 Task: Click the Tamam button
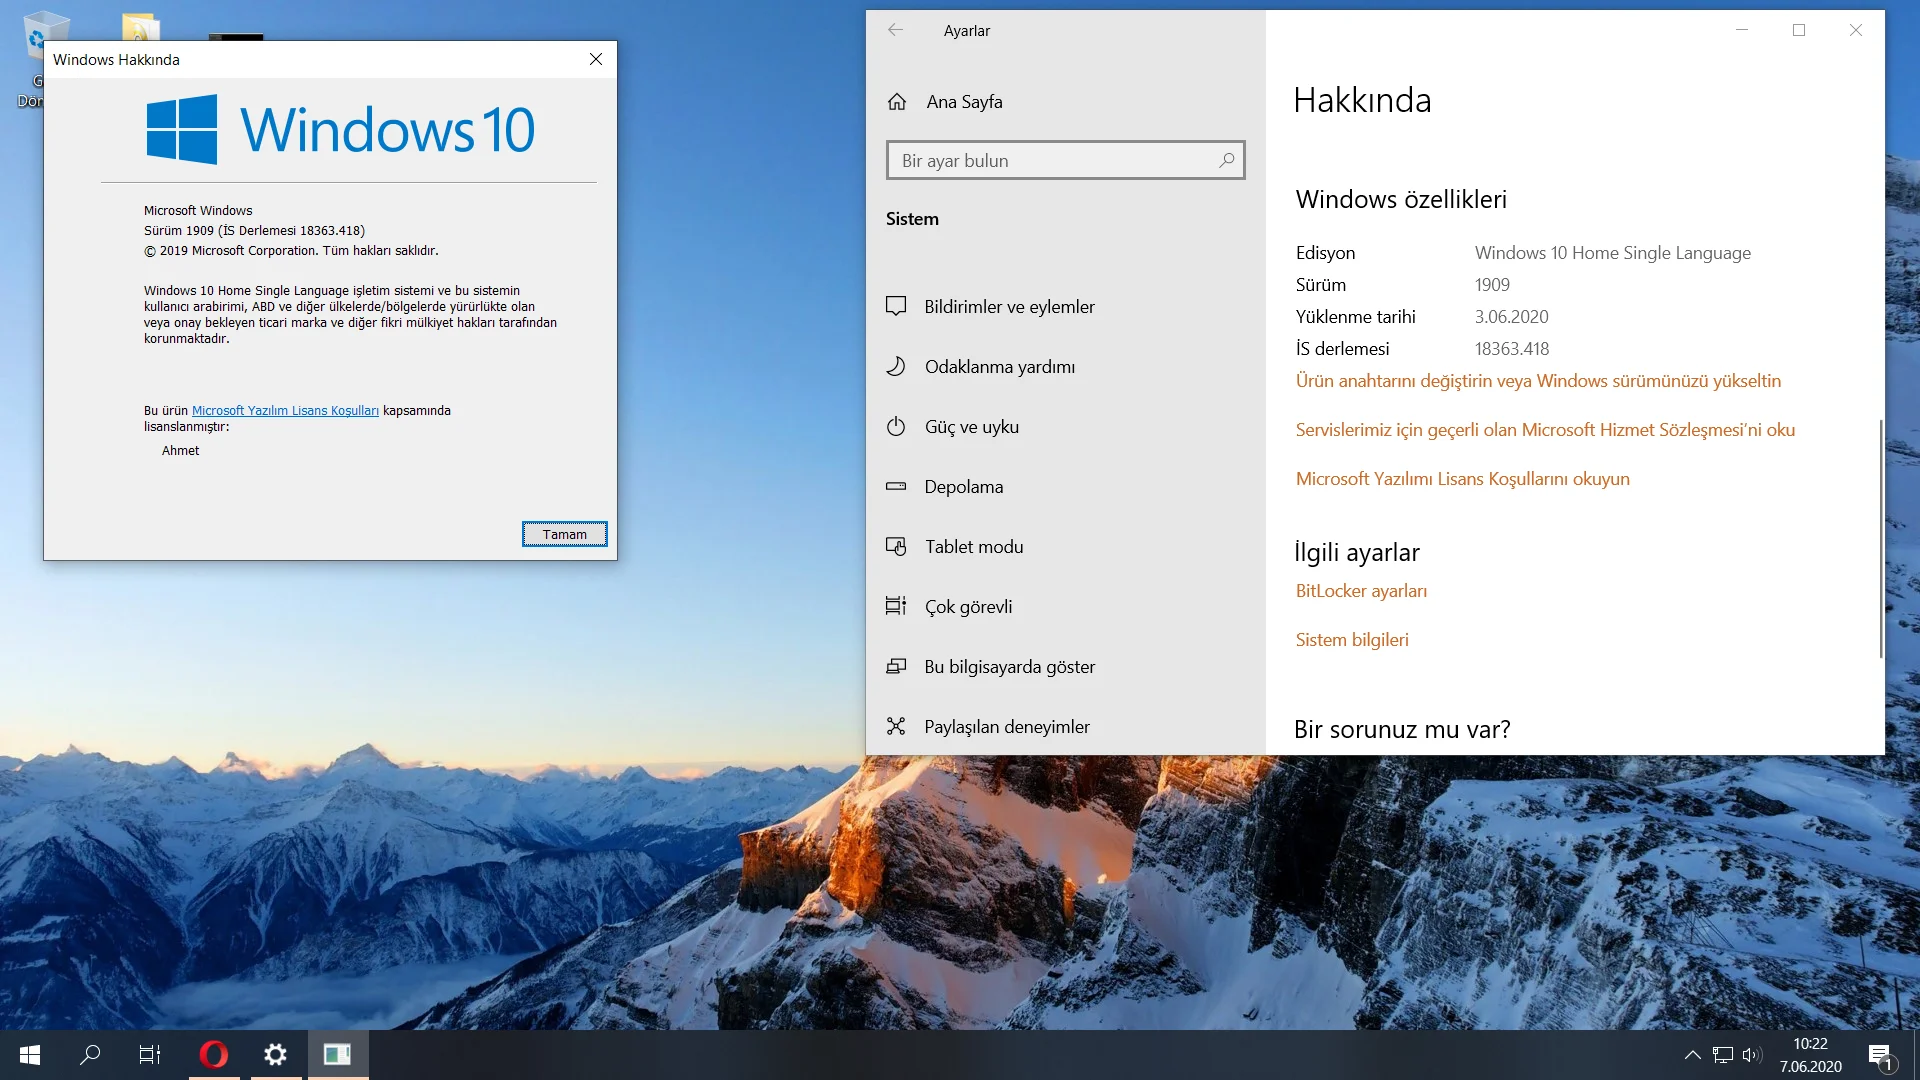pyautogui.click(x=564, y=534)
